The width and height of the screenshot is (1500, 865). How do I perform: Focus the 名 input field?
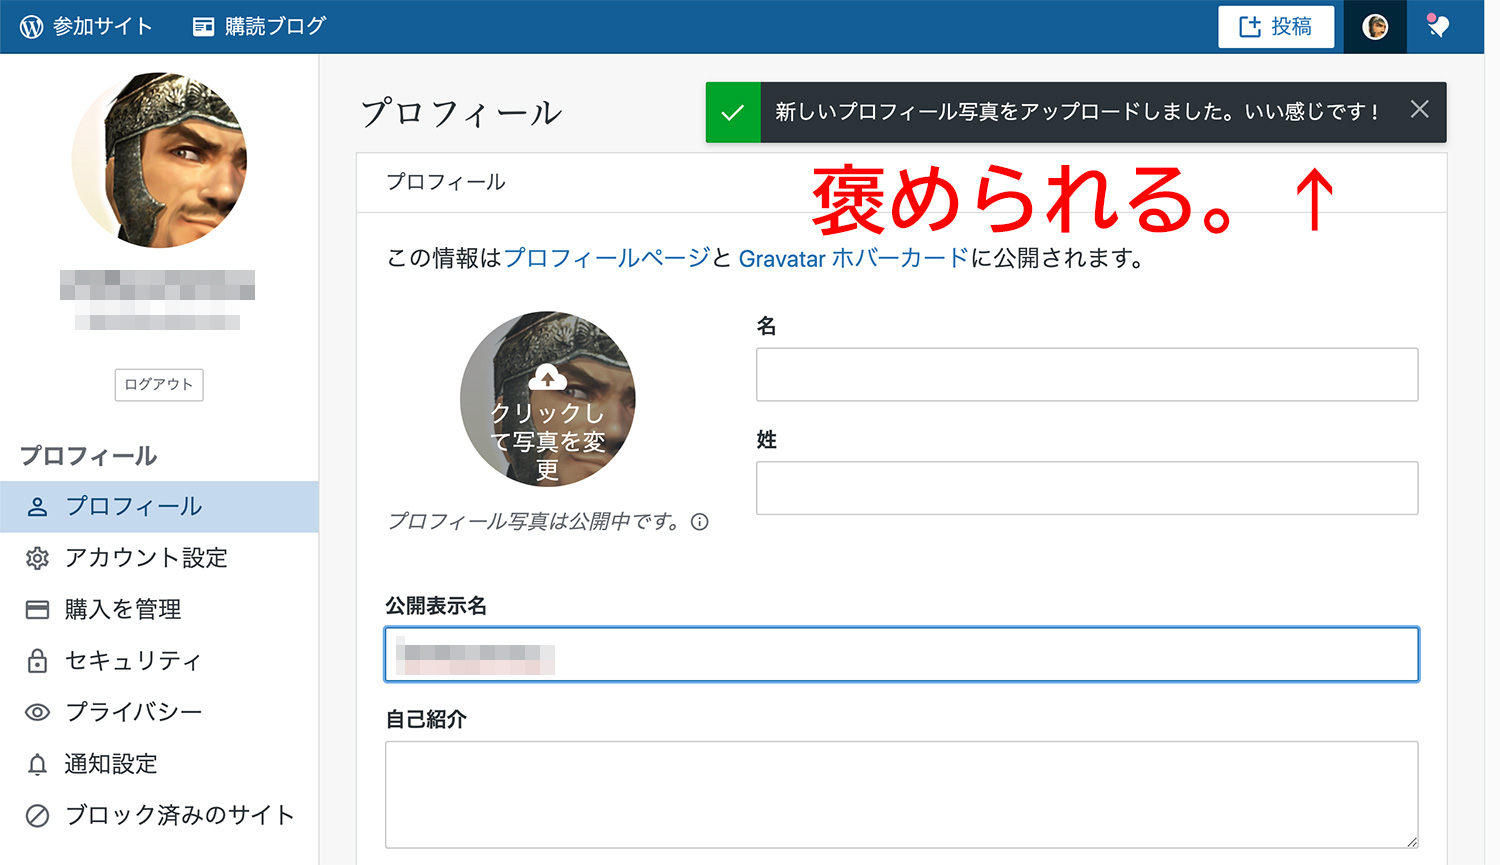pyautogui.click(x=1086, y=375)
